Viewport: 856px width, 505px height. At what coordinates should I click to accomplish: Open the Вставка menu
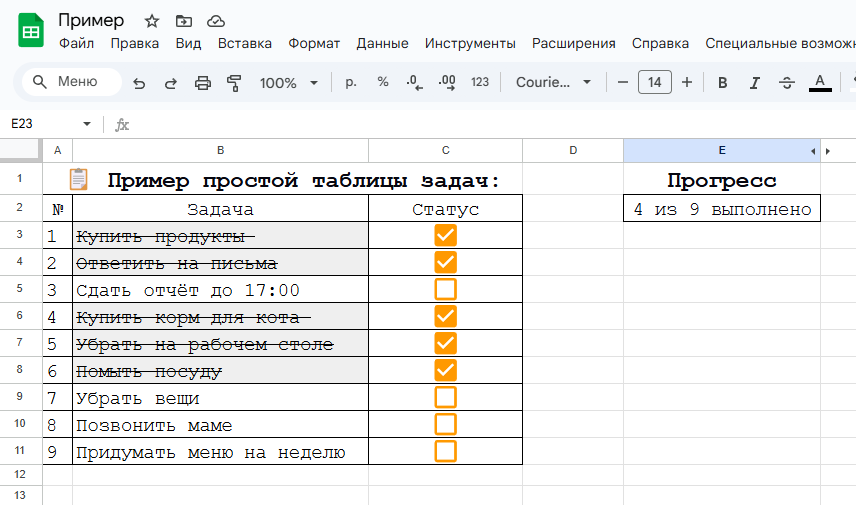[245, 43]
